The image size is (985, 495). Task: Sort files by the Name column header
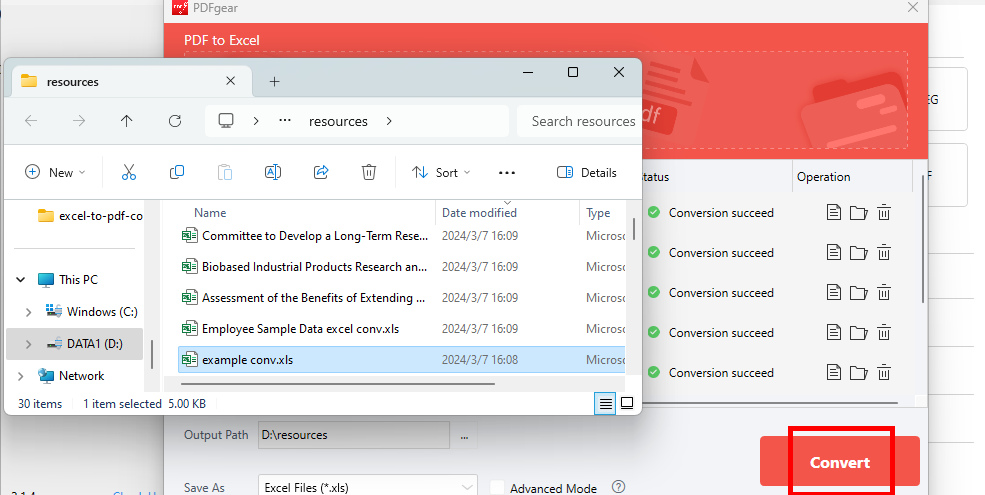pyautogui.click(x=210, y=212)
